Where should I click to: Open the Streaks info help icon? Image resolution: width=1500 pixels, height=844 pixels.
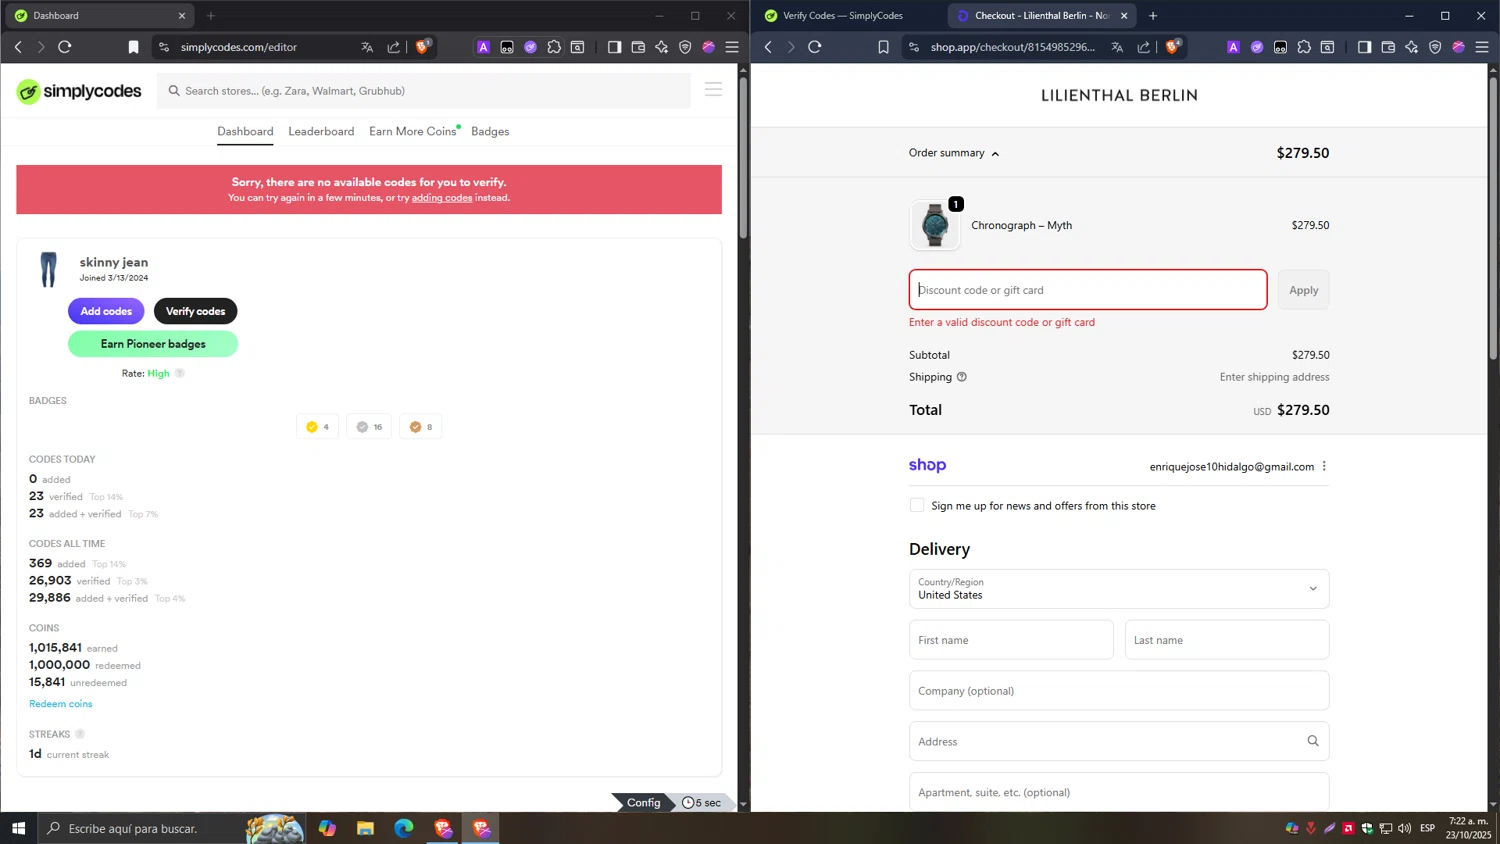[80, 734]
